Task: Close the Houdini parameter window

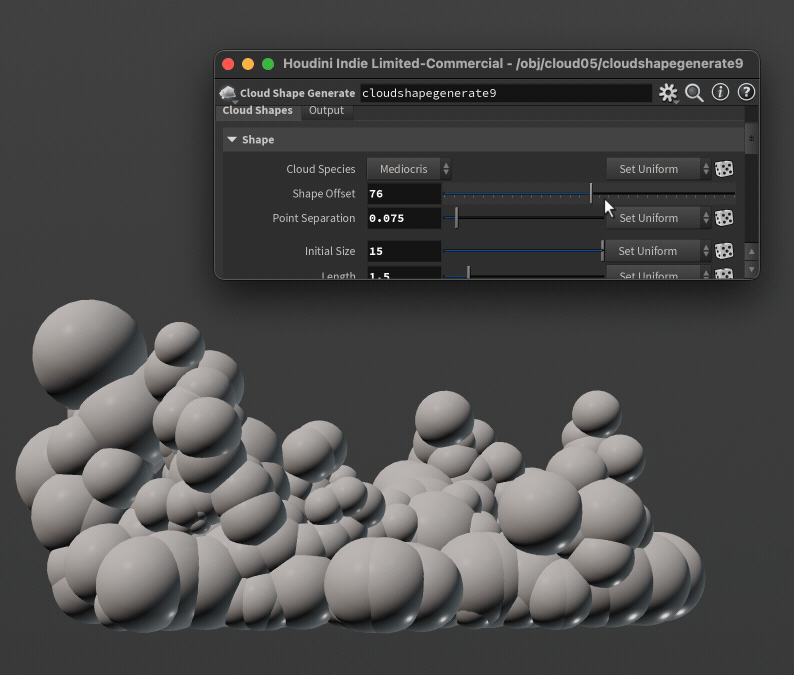Action: (228, 64)
